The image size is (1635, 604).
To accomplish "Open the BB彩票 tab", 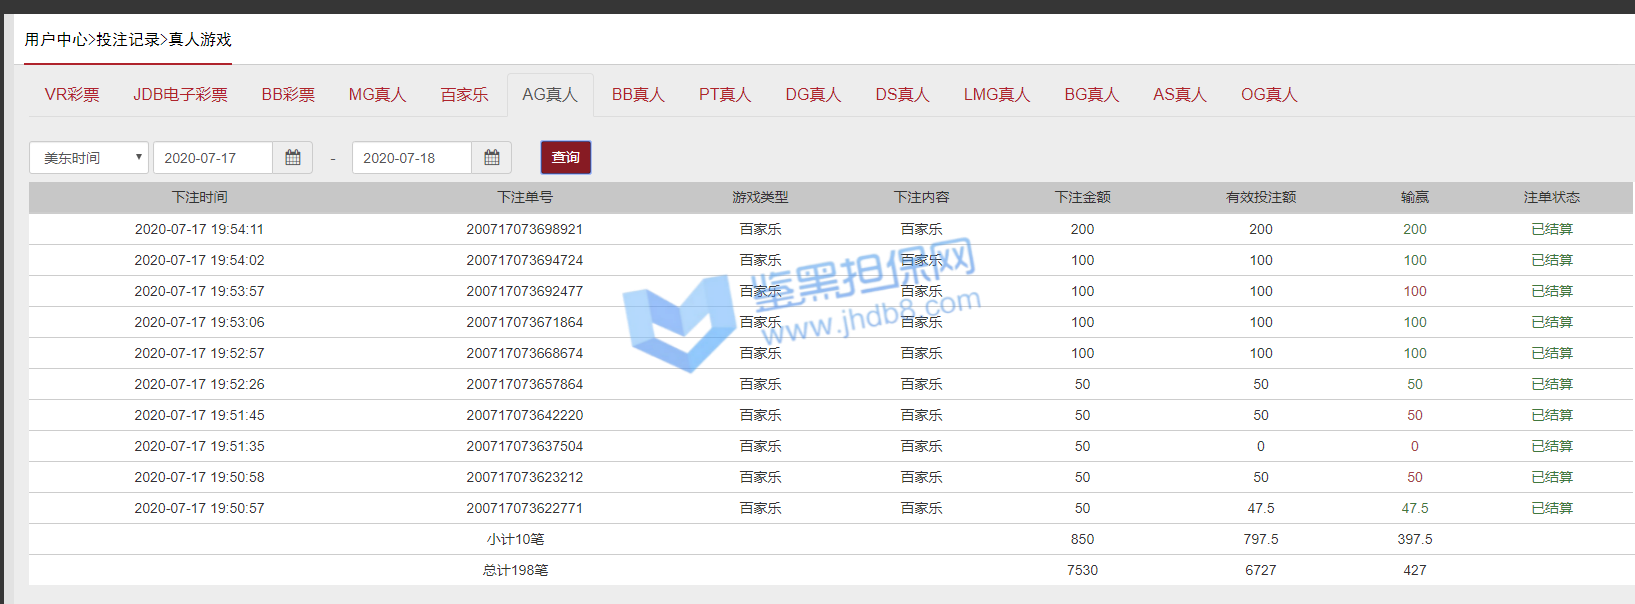I will tap(288, 95).
